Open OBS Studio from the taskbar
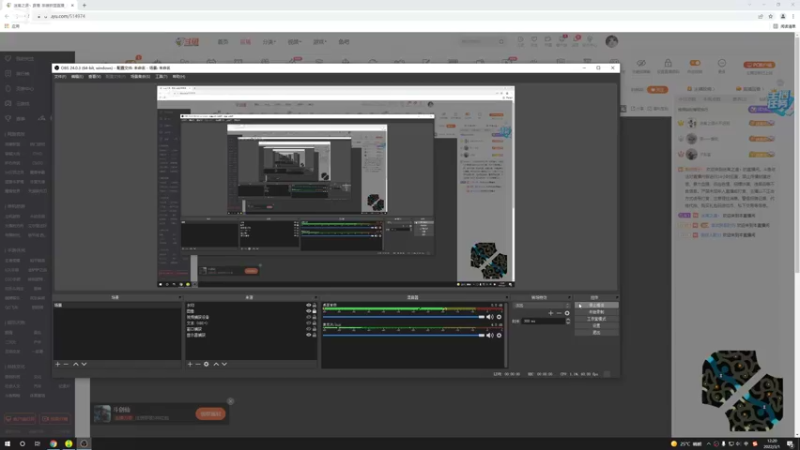The width and height of the screenshot is (800, 450). [x=84, y=444]
